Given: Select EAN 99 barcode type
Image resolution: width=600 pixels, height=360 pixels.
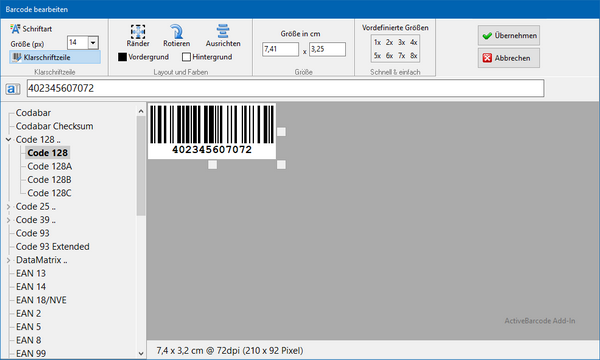Looking at the screenshot, I should pyautogui.click(x=31, y=353).
